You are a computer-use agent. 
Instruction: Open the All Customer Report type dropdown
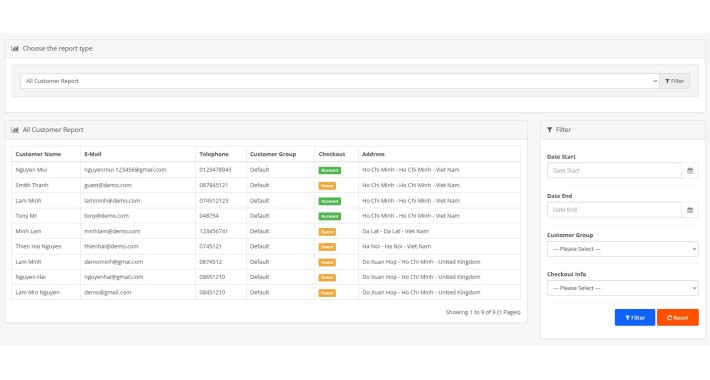(x=340, y=81)
